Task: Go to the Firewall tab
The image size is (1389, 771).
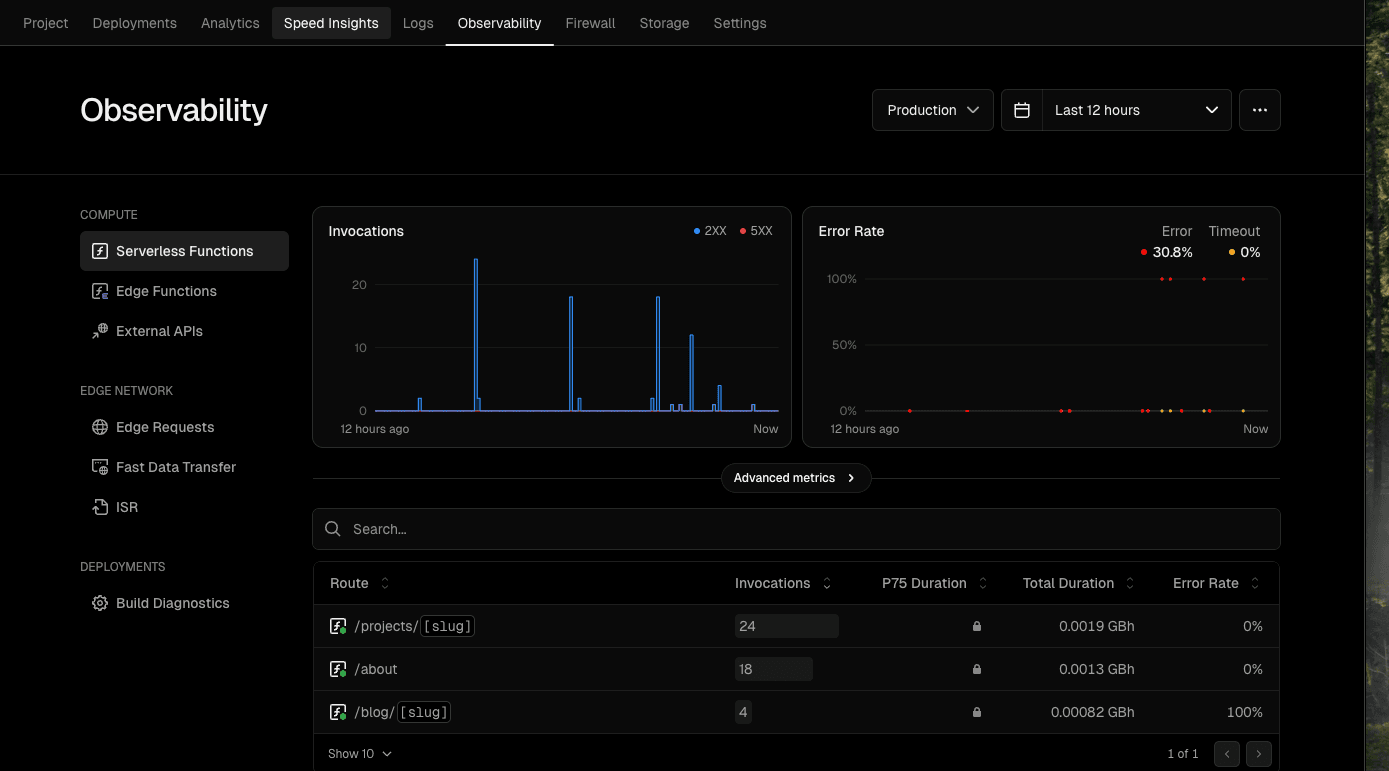Action: point(590,22)
